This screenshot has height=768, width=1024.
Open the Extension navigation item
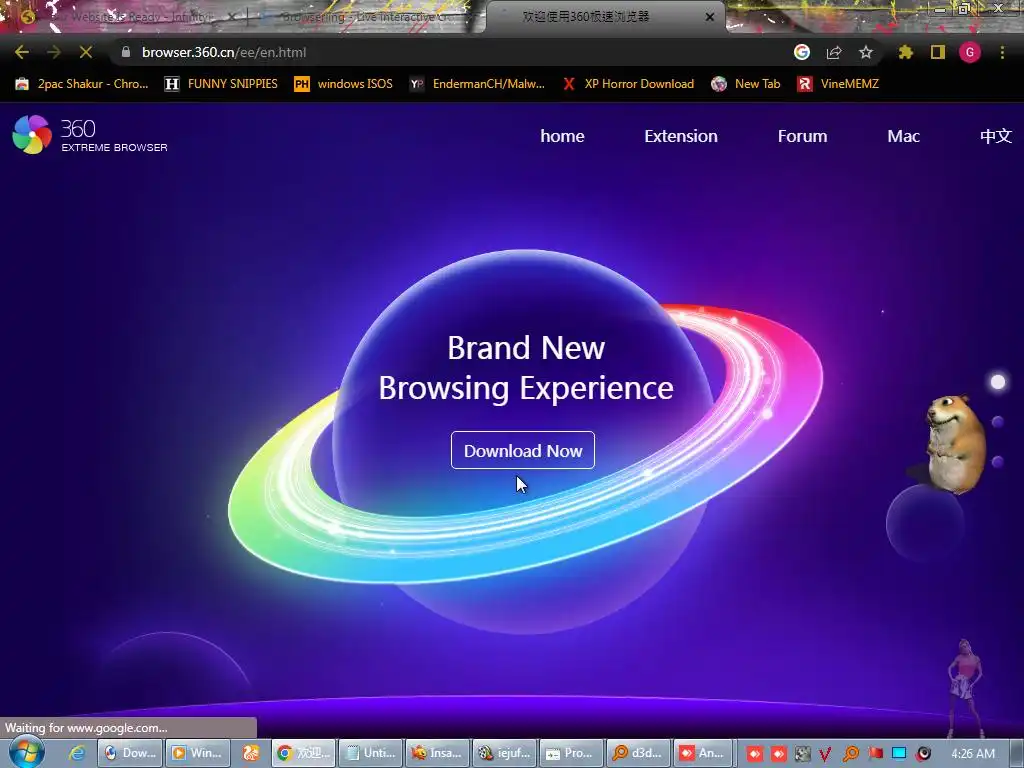680,136
